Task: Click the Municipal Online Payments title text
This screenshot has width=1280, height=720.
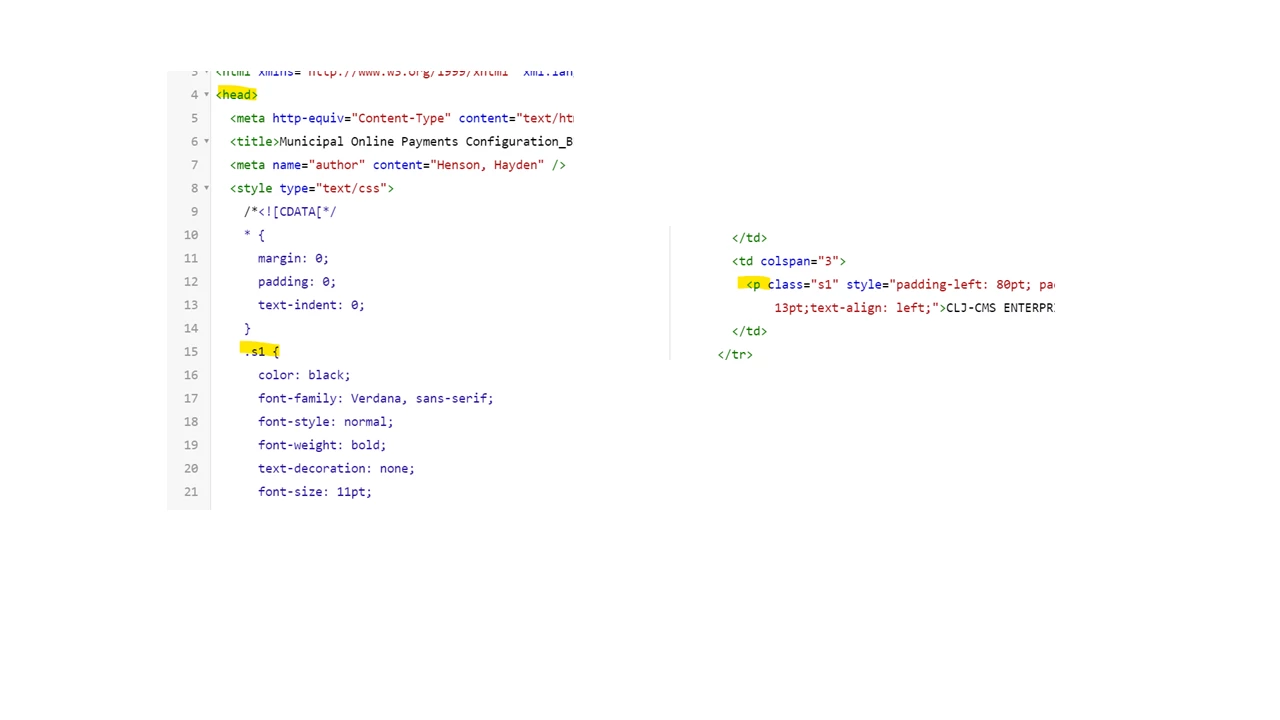Action: 426,141
